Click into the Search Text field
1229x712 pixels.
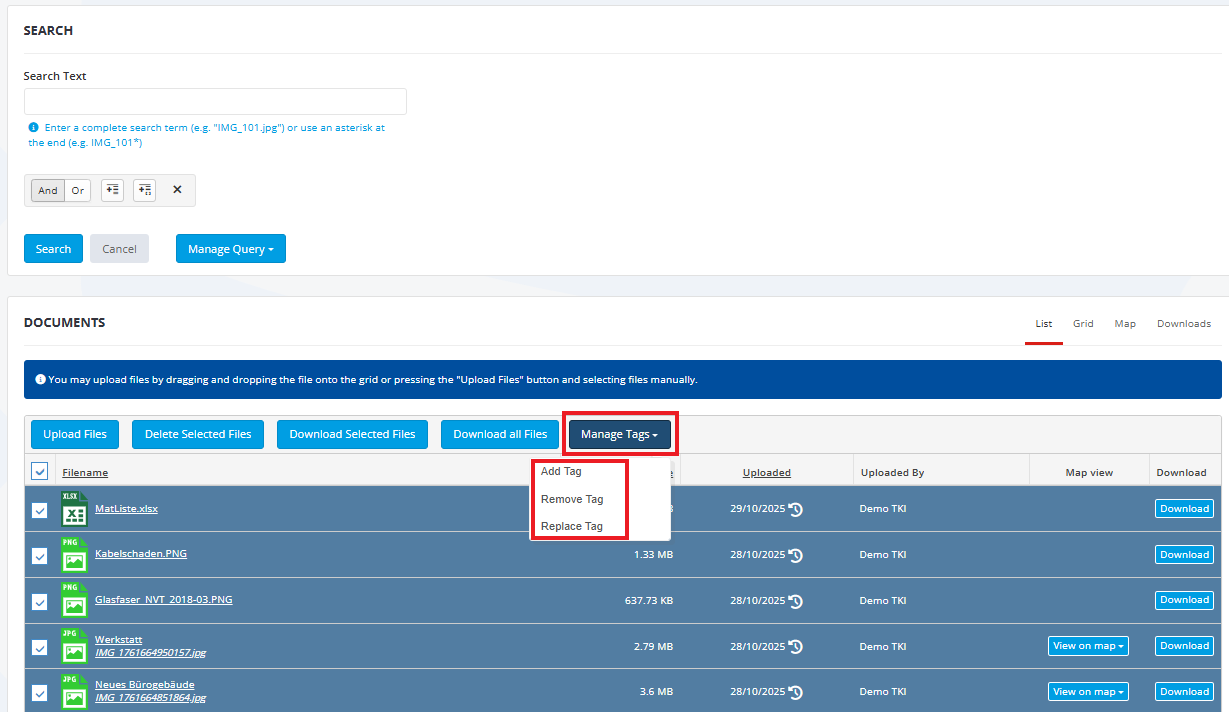[x=215, y=102]
